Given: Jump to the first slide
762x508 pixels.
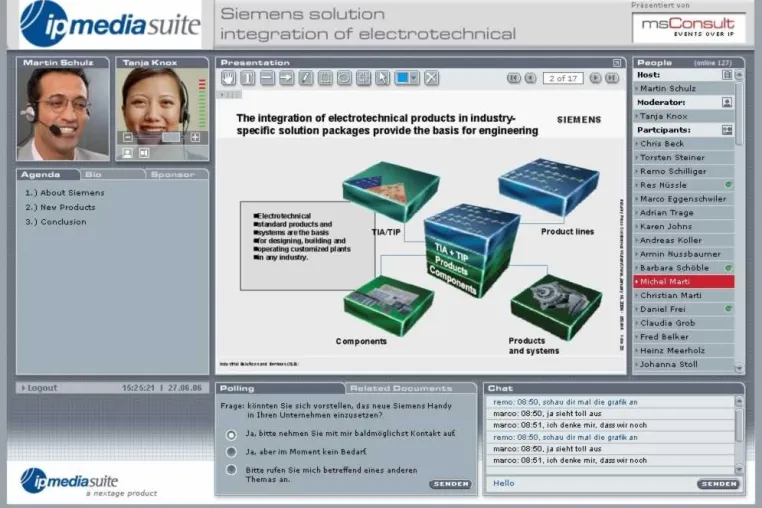Looking at the screenshot, I should [x=513, y=78].
